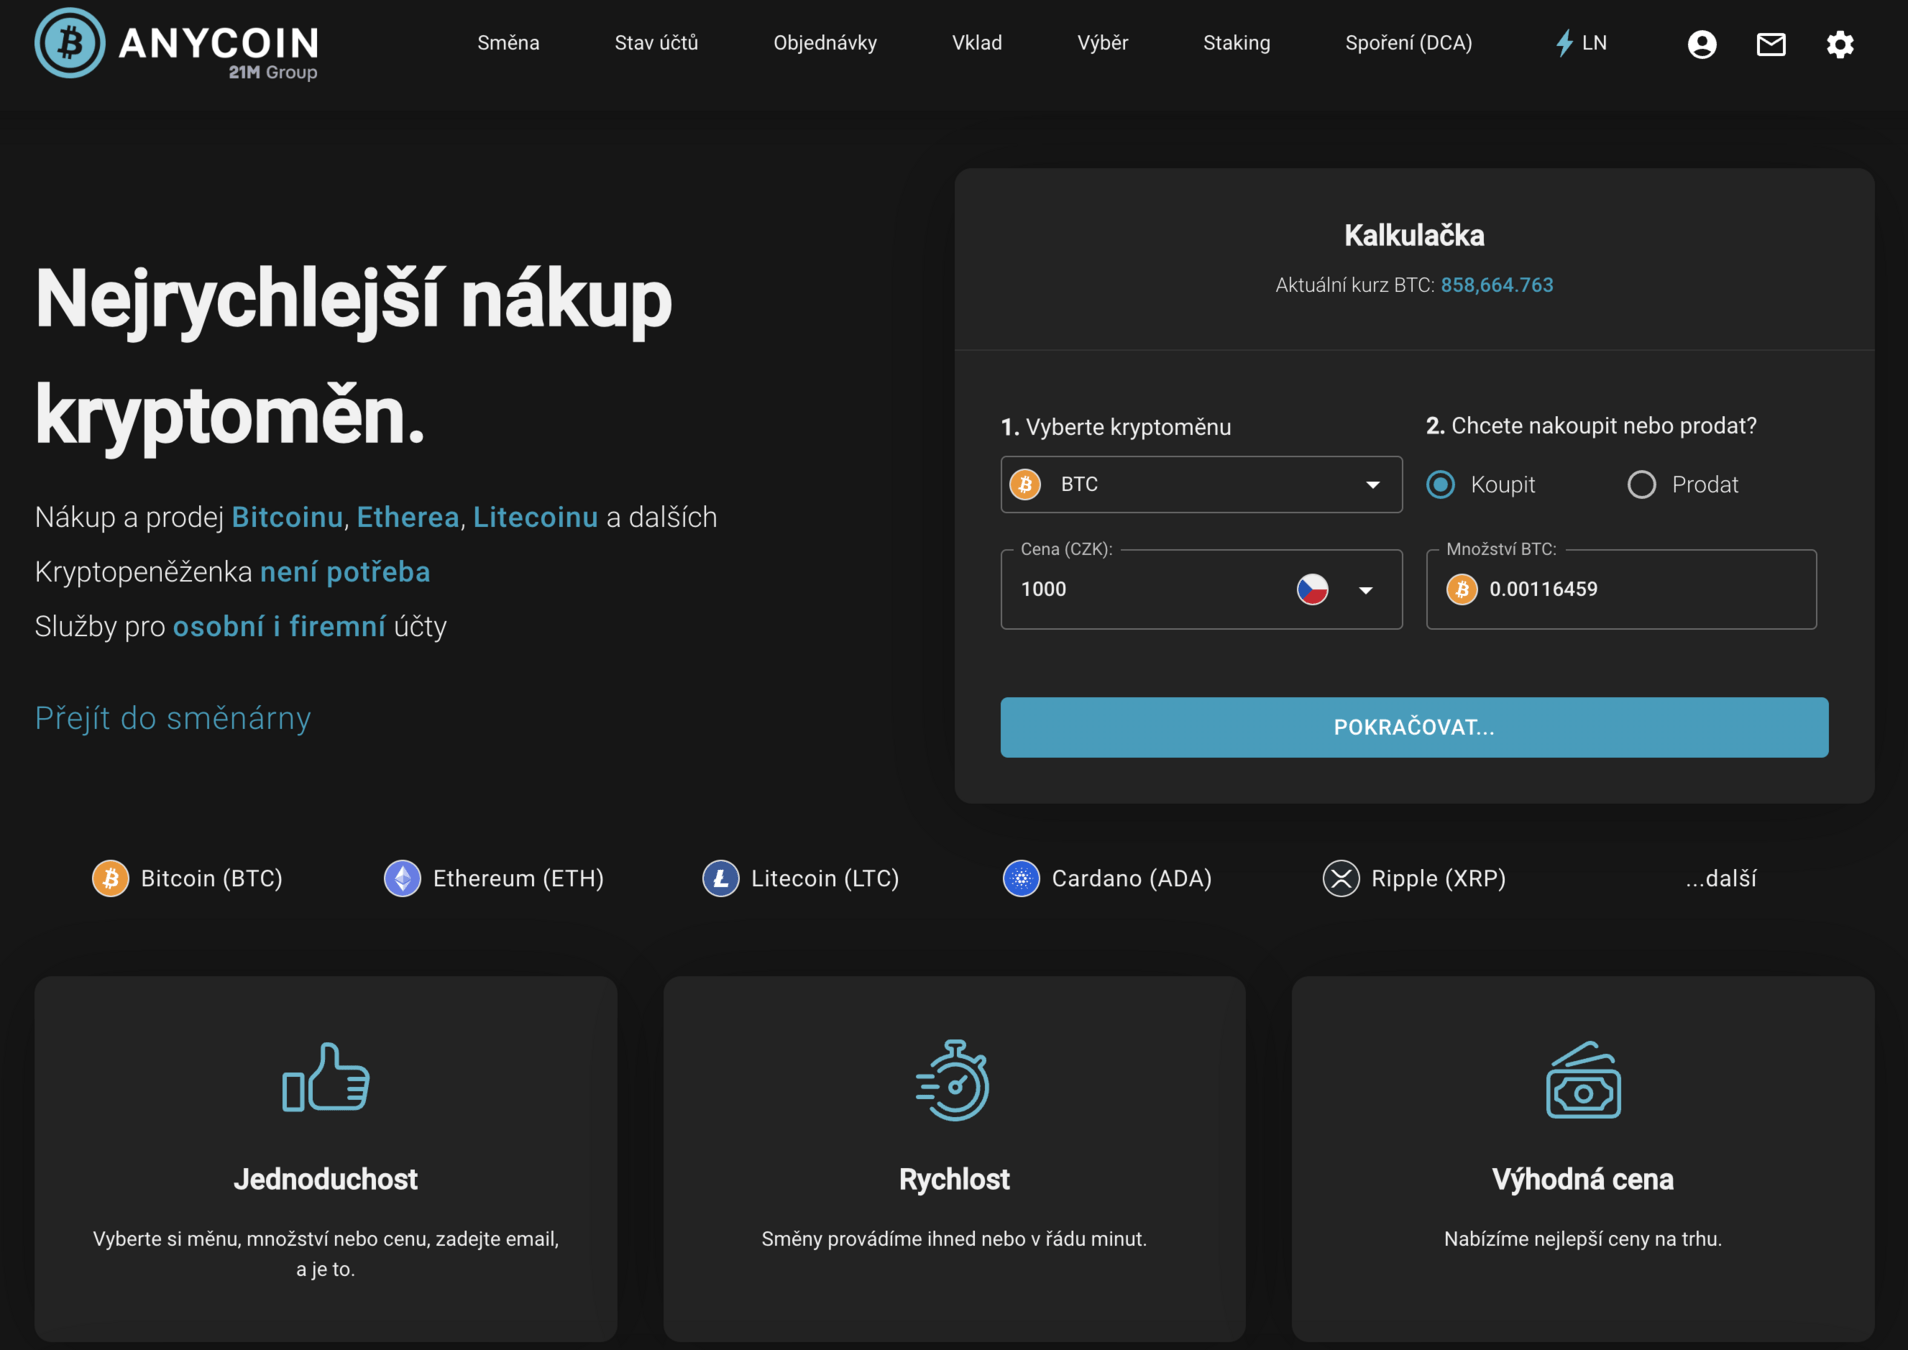The image size is (1908, 1350).
Task: Click the Ripple XRP coin icon
Action: click(x=1341, y=879)
